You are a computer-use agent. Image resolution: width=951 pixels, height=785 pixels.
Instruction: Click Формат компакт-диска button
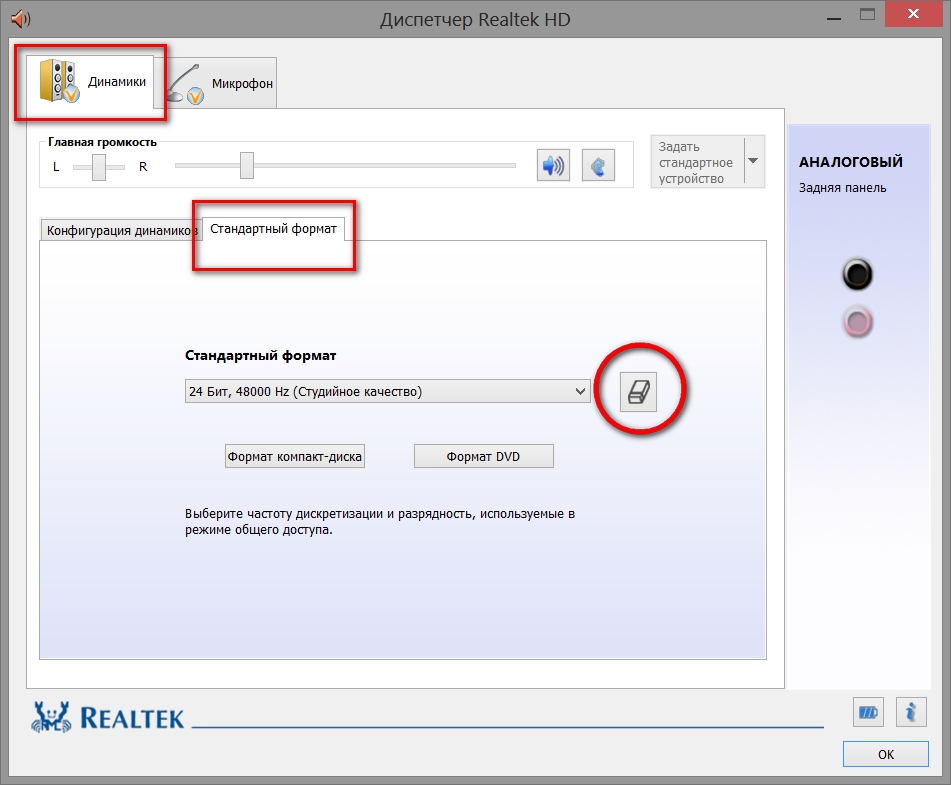295,456
